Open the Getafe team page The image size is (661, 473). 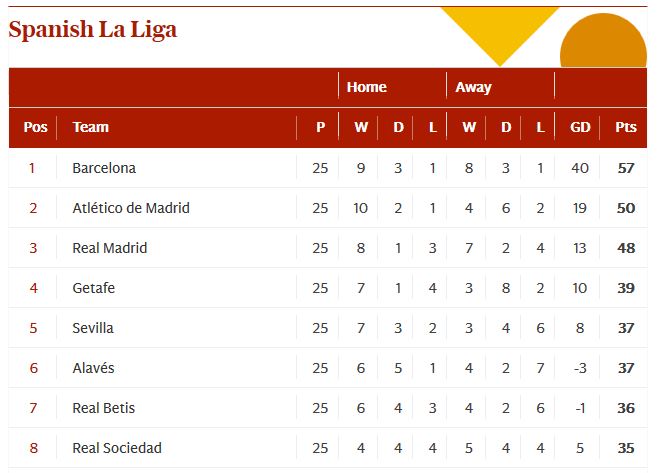click(94, 288)
